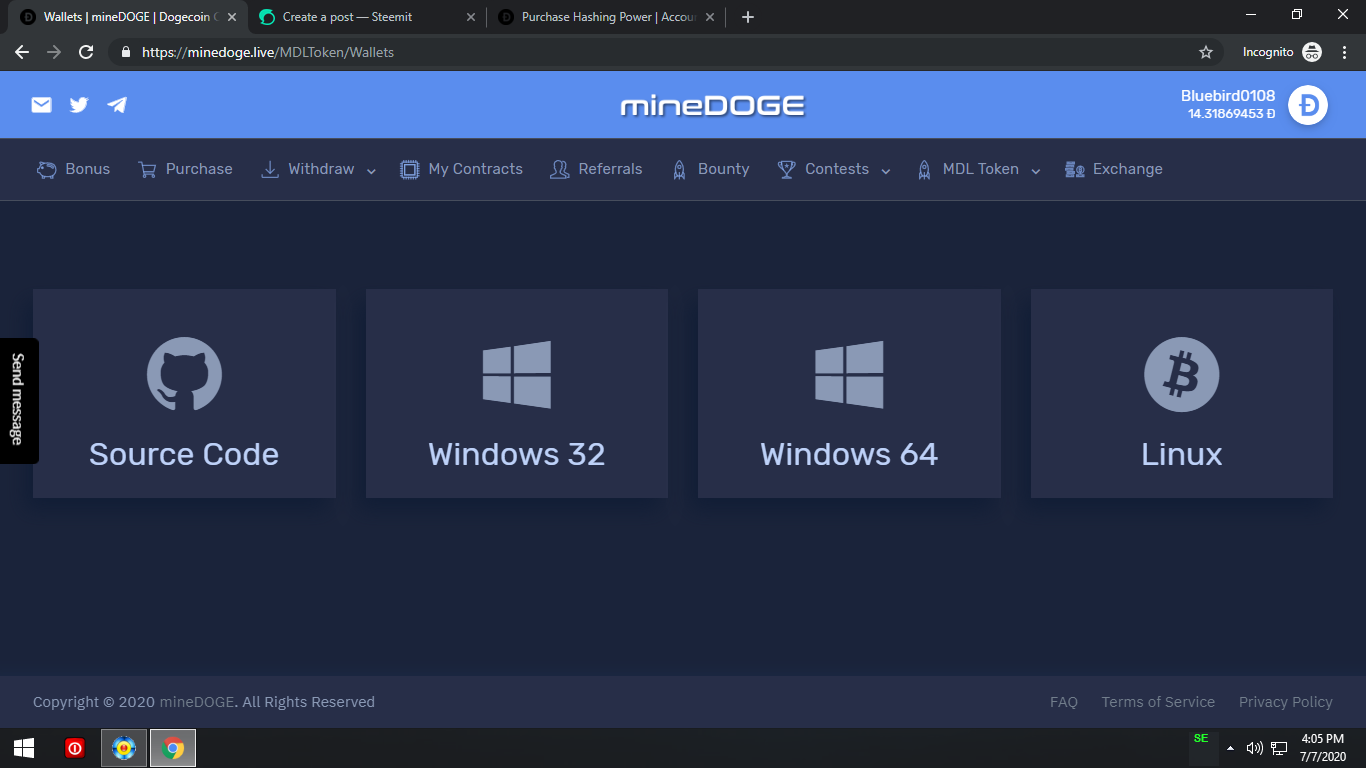Click the network icon in the system tray
Viewport: 1366px width, 768px height.
coord(1279,748)
